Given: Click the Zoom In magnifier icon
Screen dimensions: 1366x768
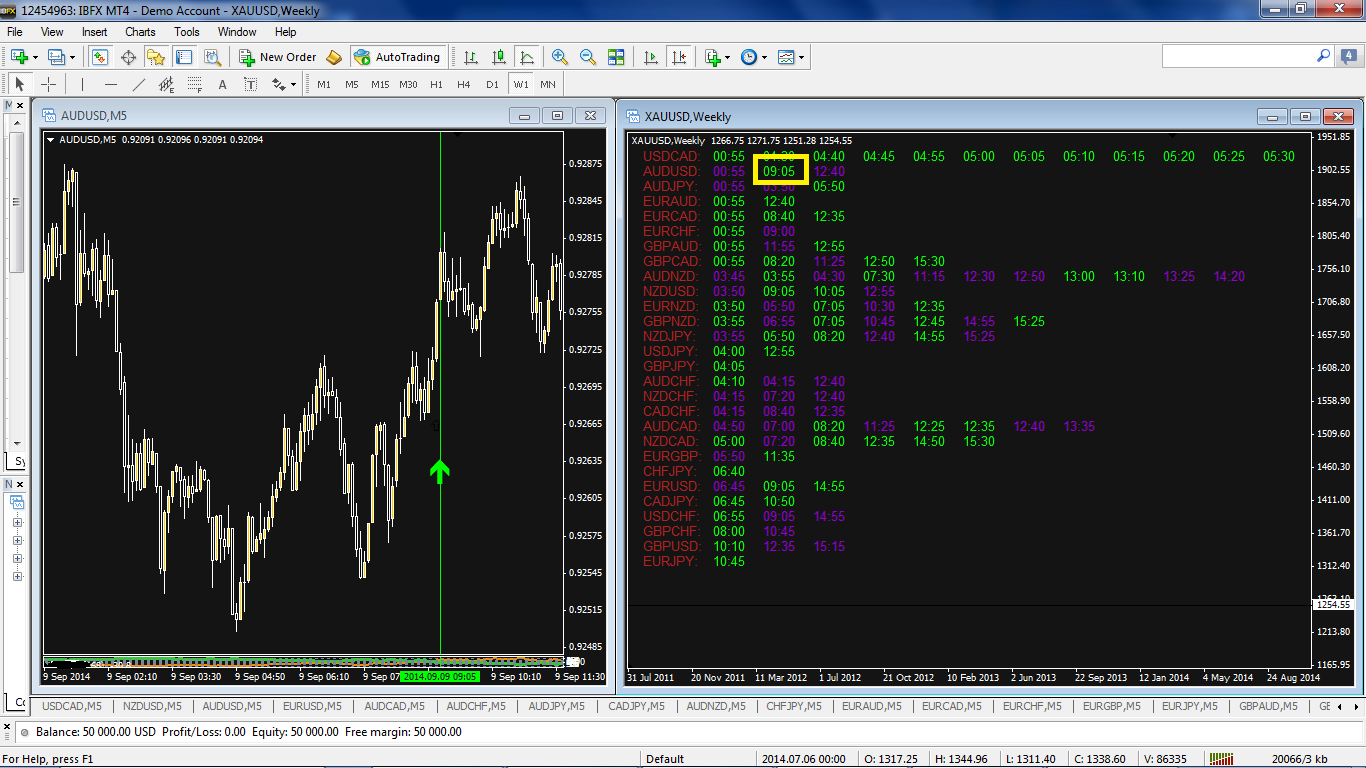Looking at the screenshot, I should tap(560, 57).
